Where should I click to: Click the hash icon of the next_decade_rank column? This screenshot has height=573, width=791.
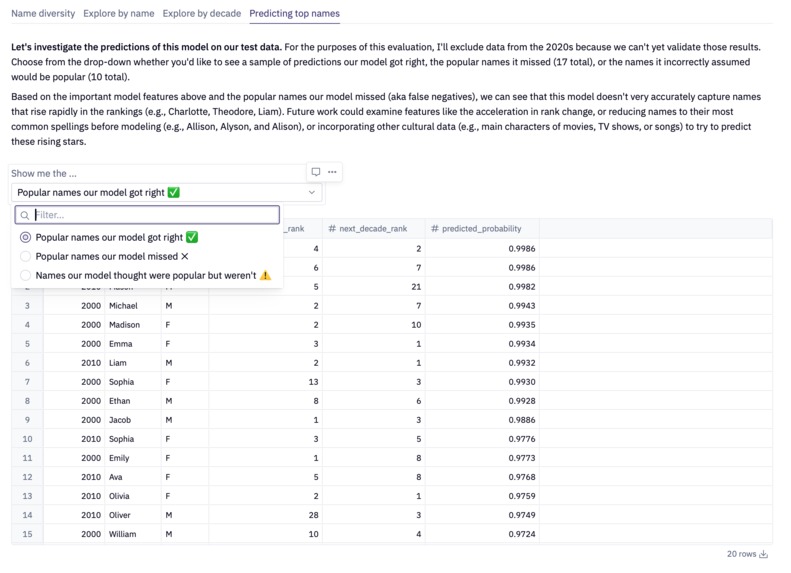pos(332,228)
